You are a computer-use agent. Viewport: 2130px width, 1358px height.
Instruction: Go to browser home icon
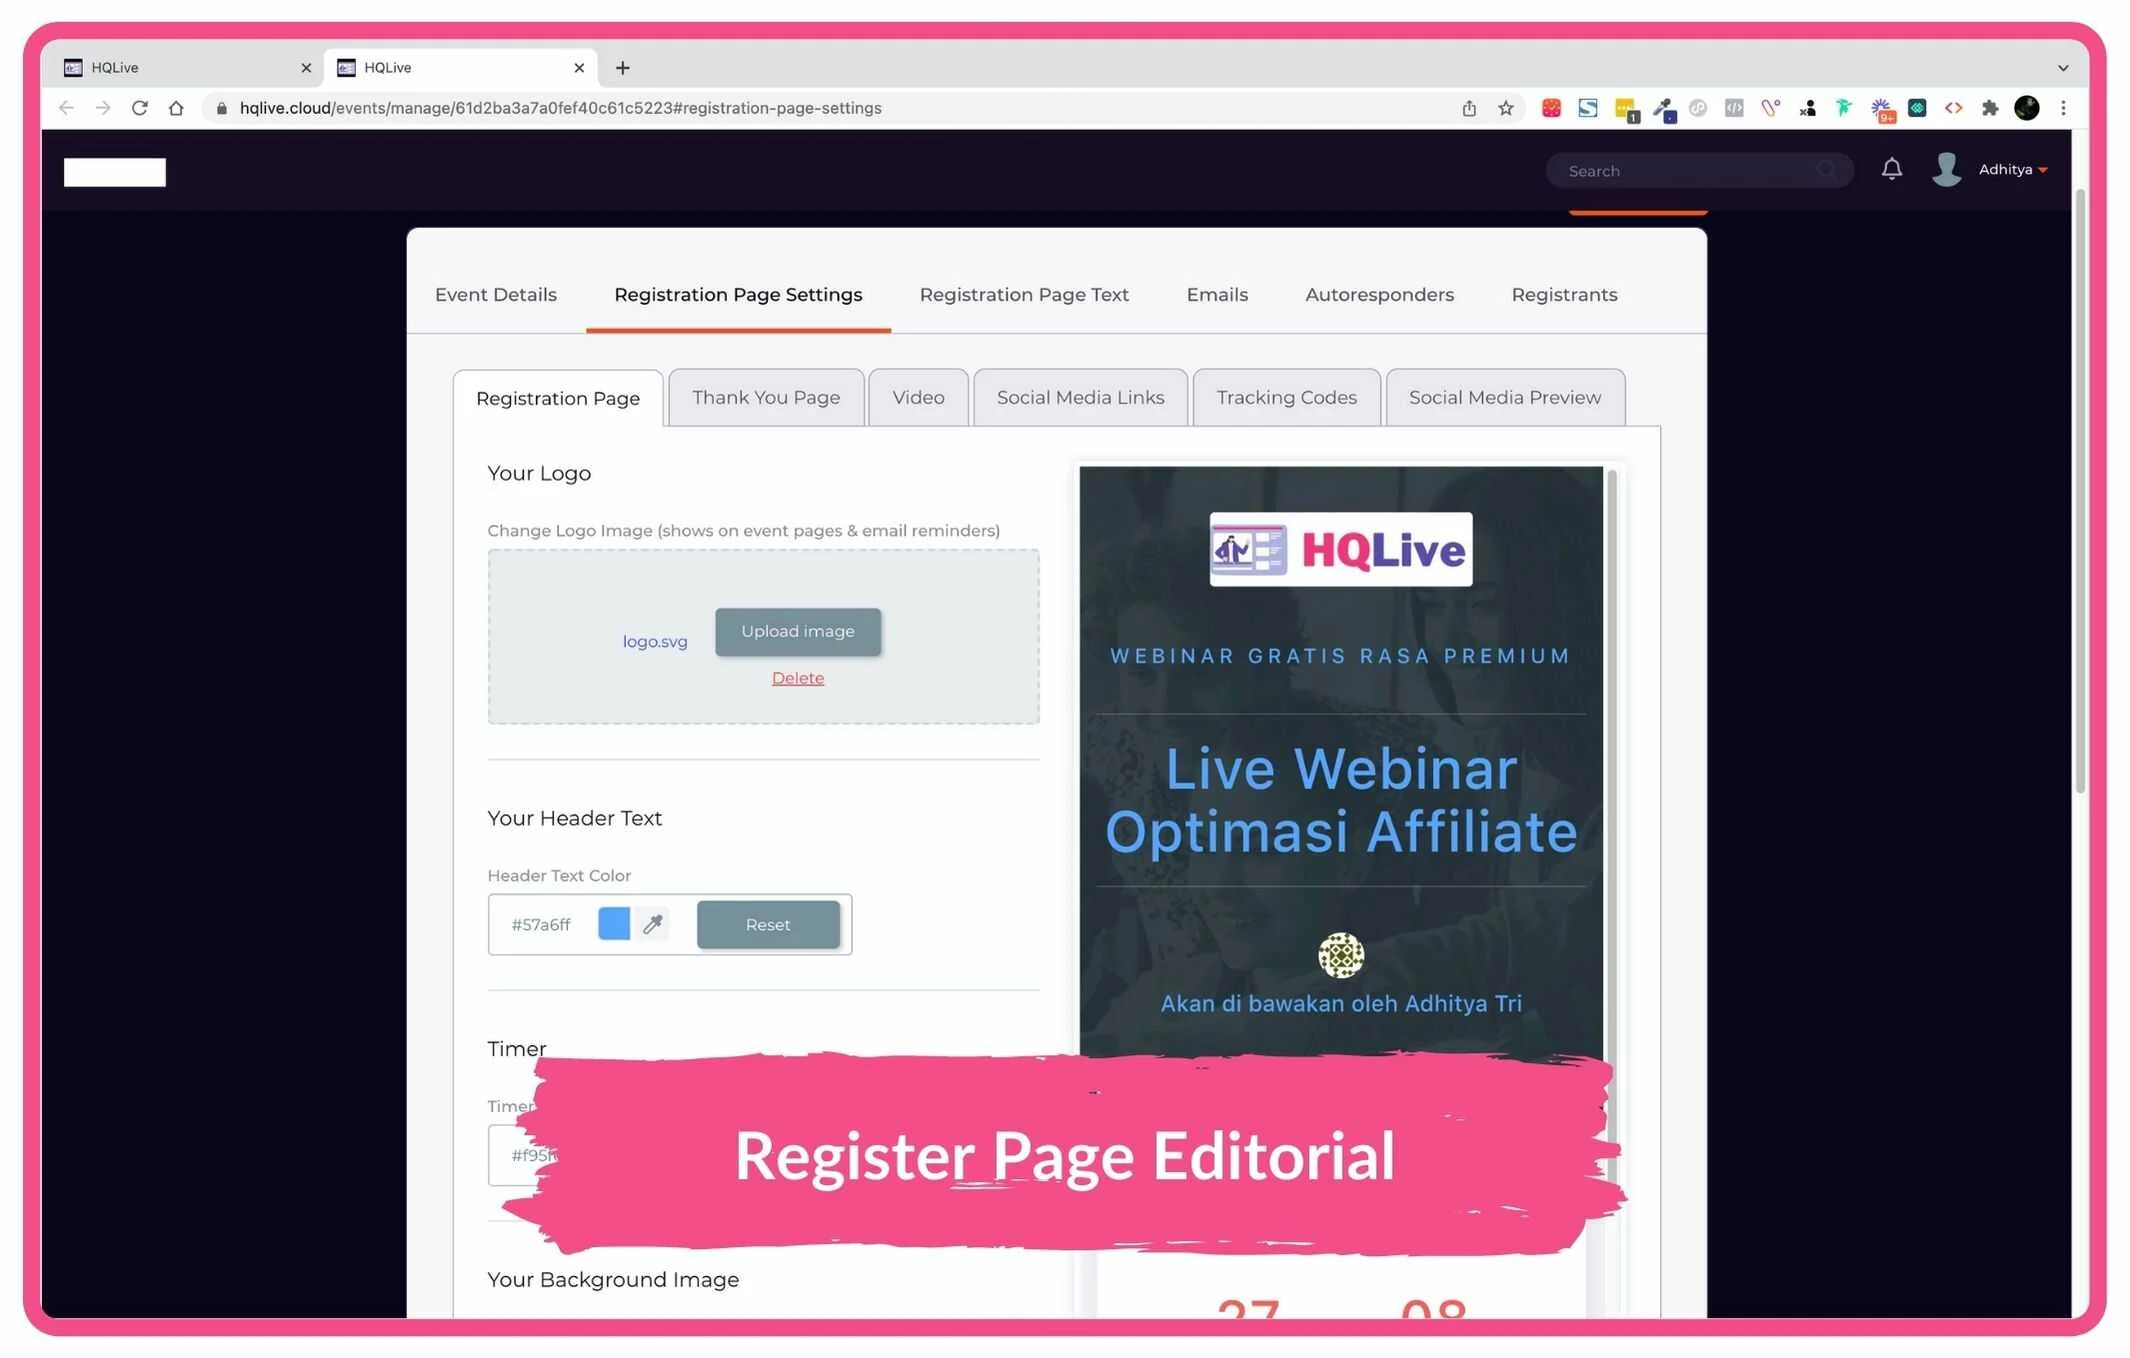click(176, 108)
